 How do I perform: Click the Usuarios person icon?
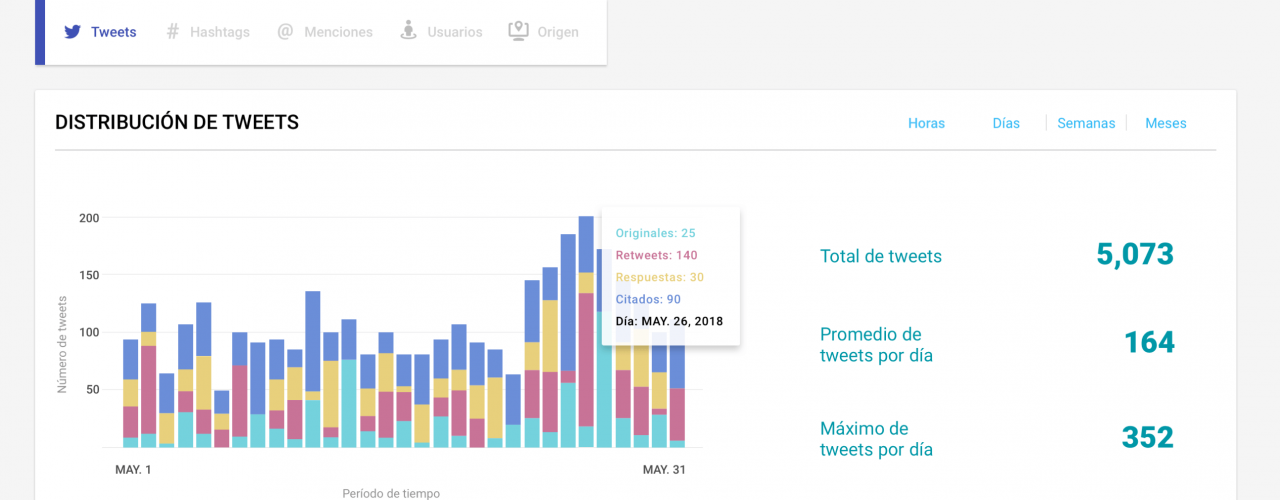[x=408, y=31]
